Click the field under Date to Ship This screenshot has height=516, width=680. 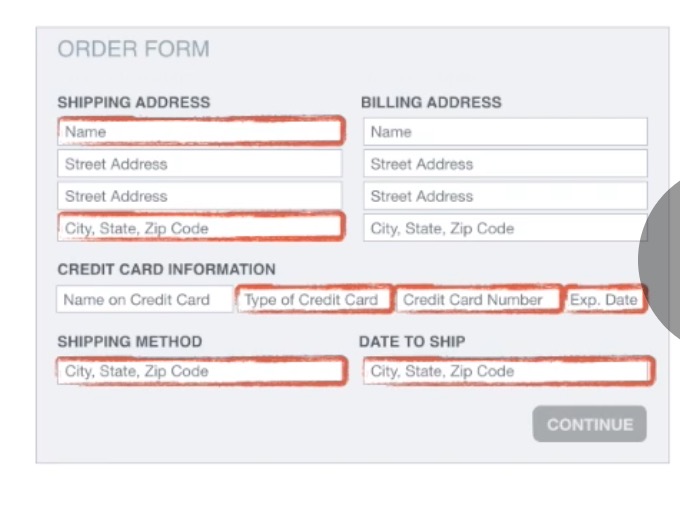[508, 371]
